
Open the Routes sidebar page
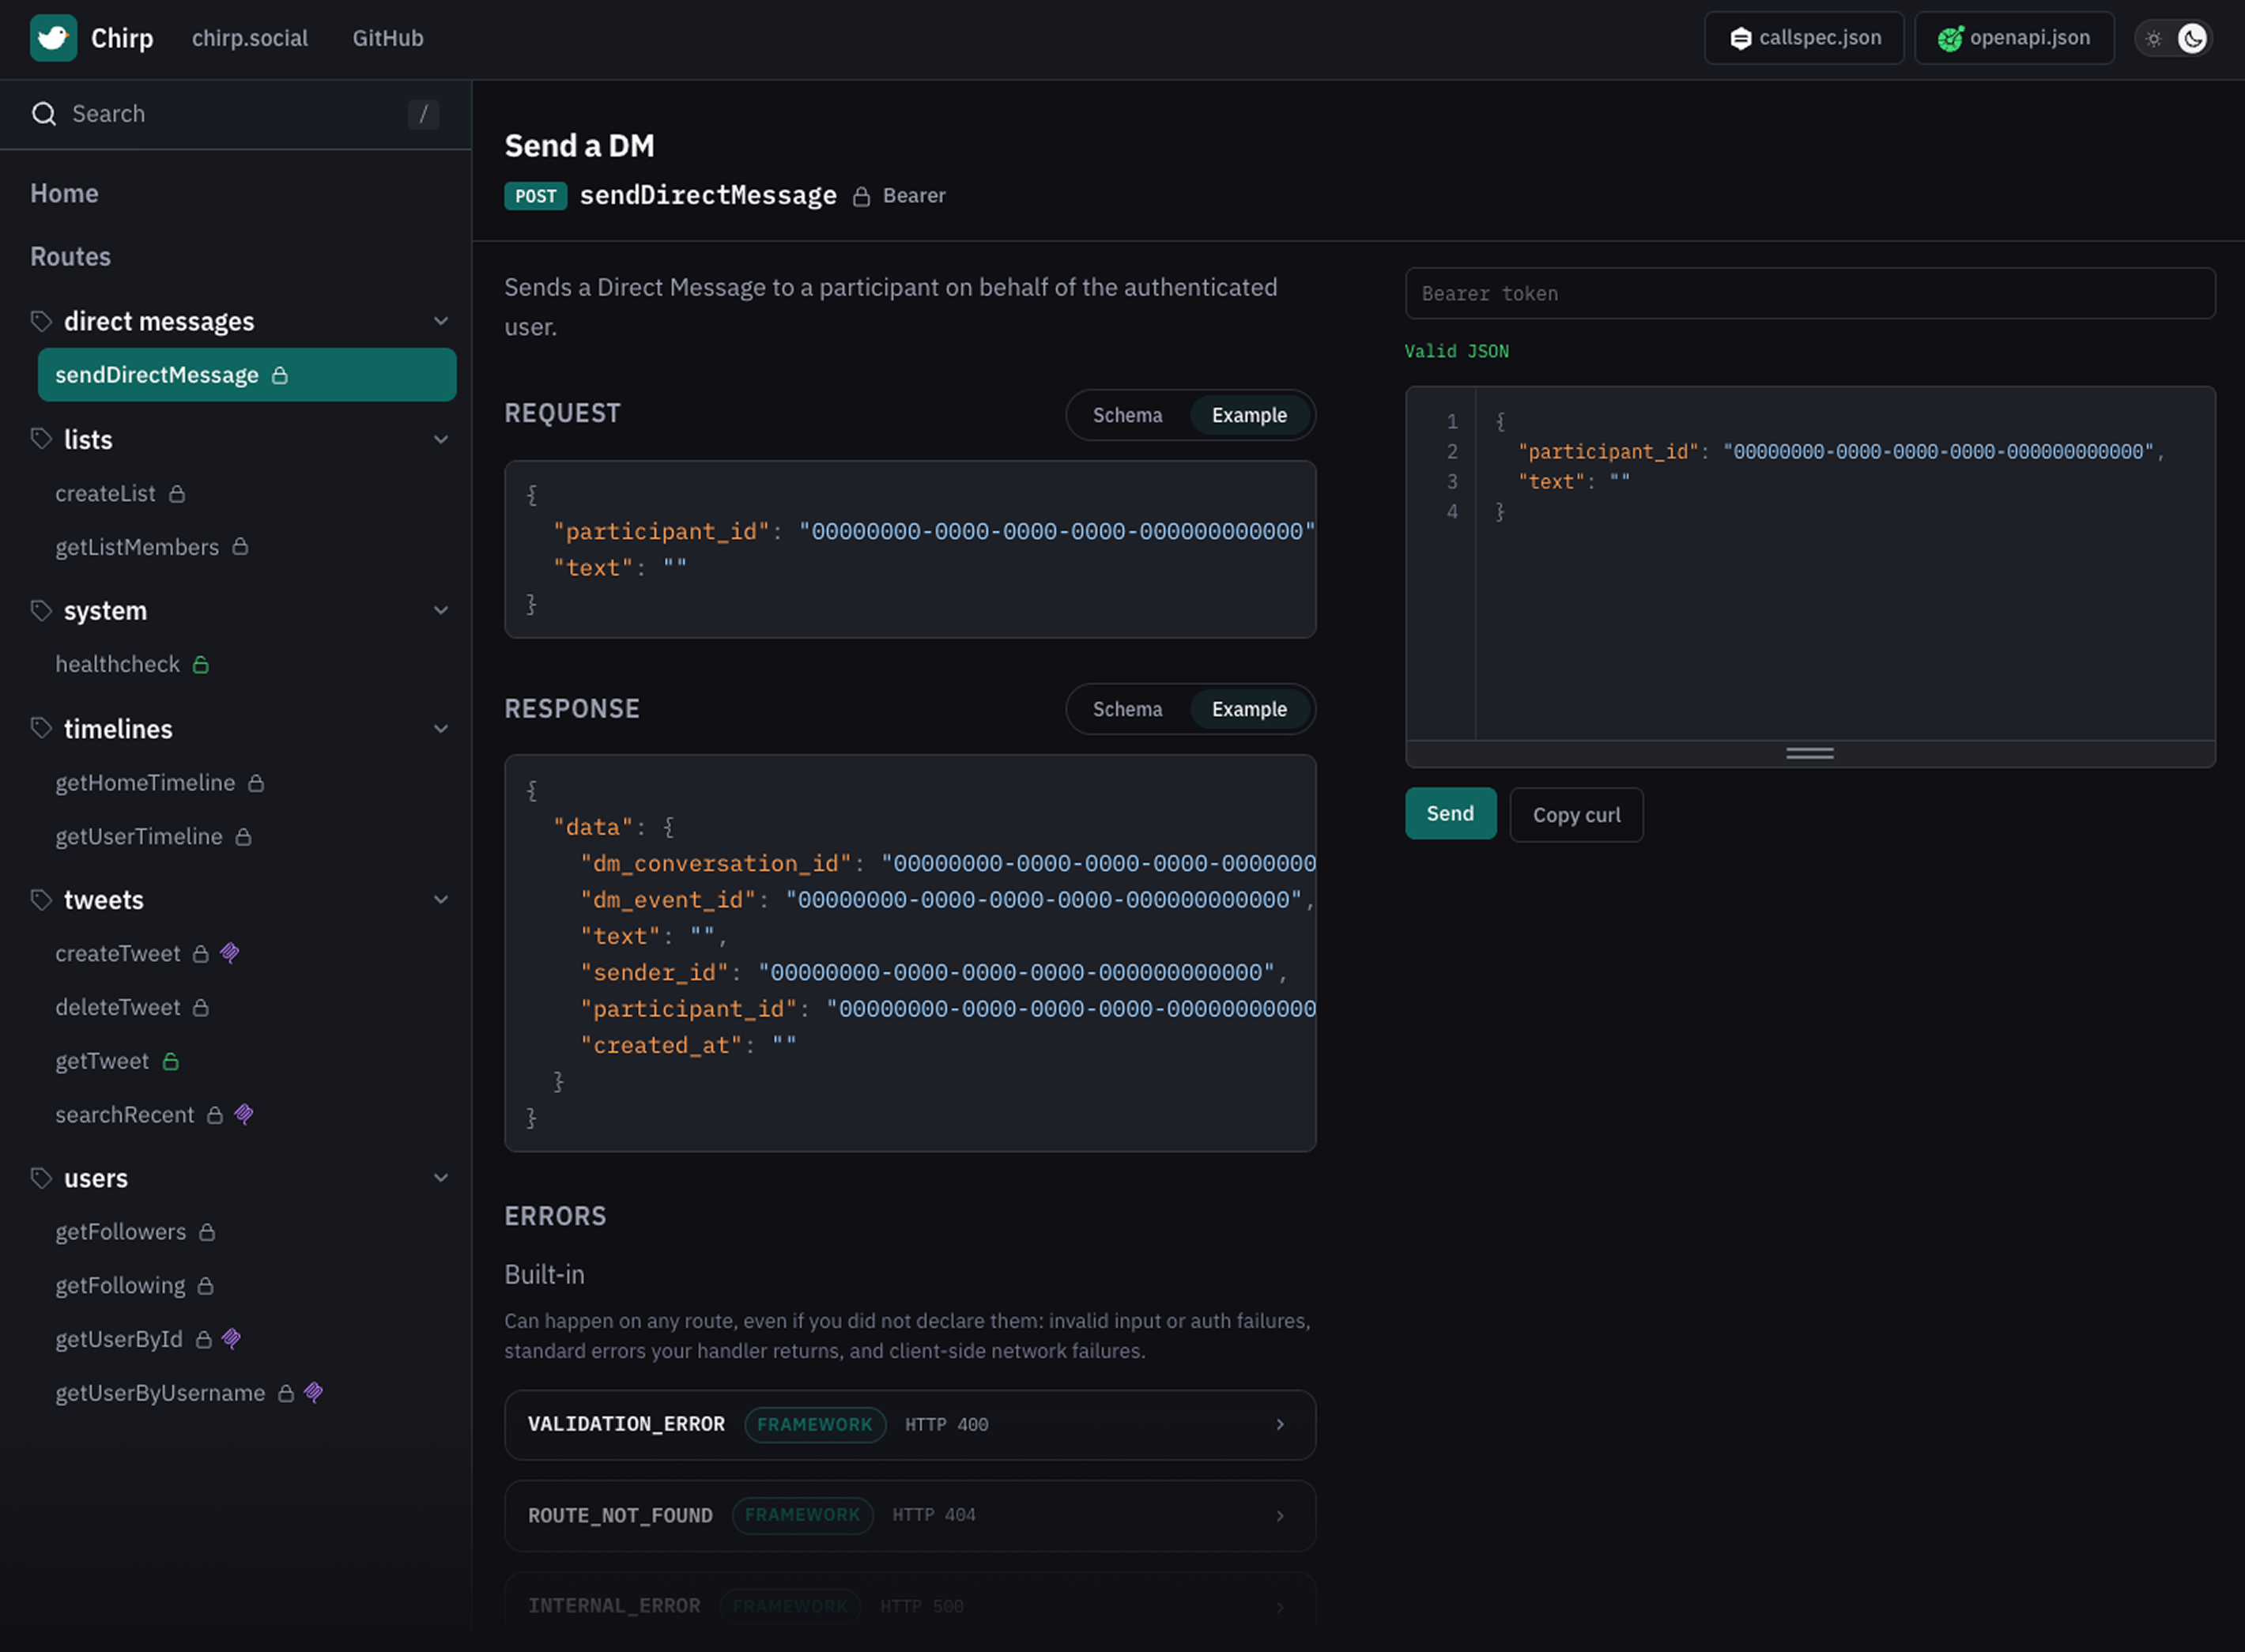click(70, 256)
